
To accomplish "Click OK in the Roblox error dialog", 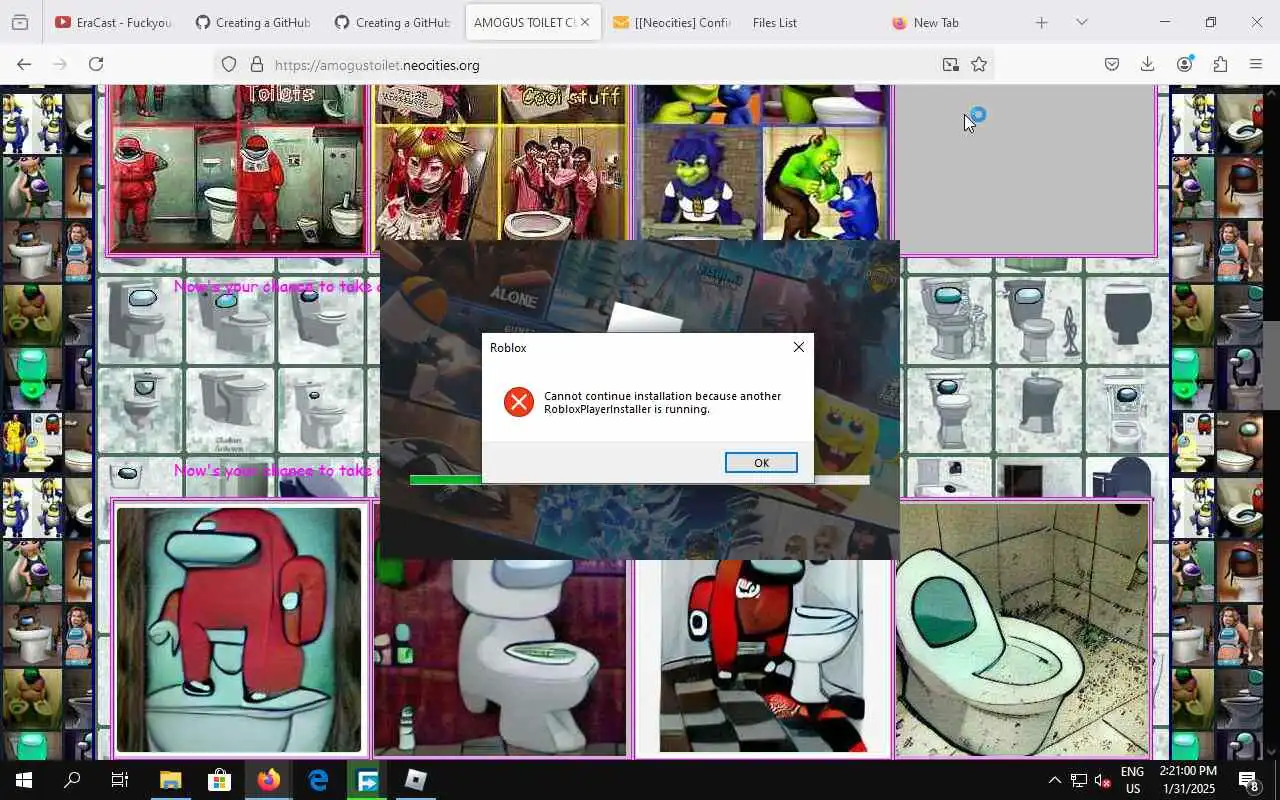I will 761,462.
